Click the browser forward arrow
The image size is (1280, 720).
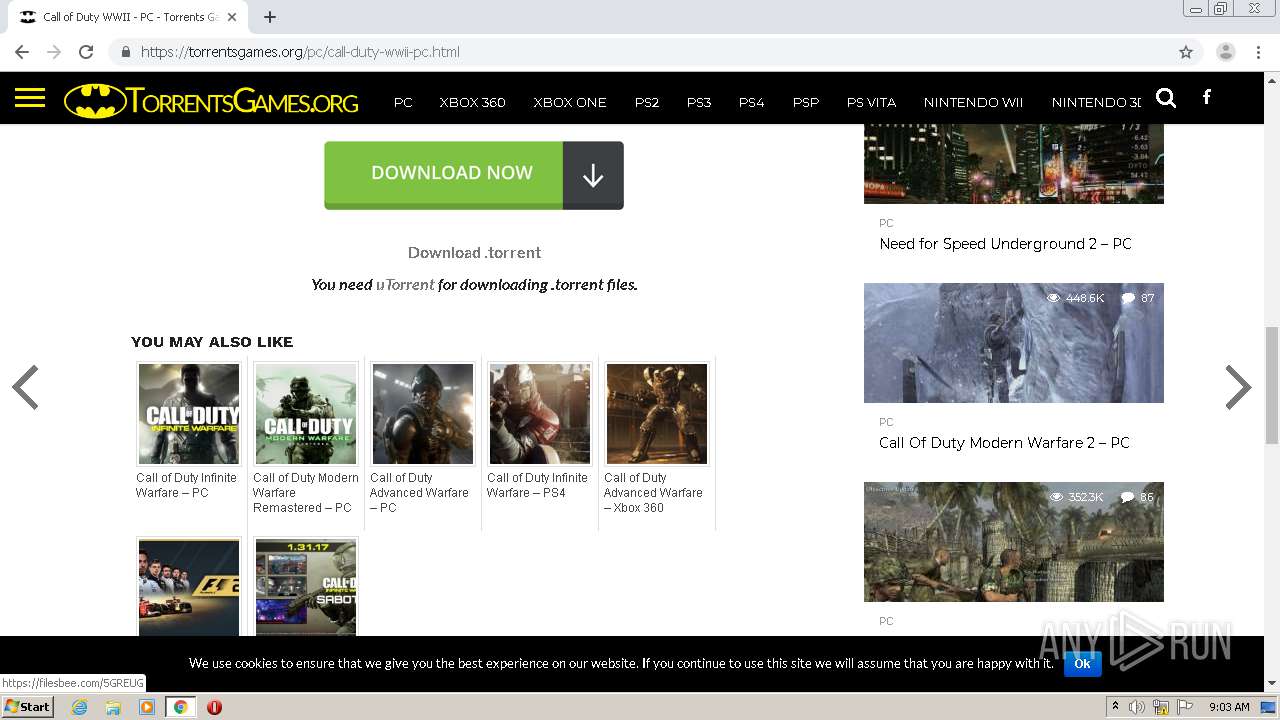coord(54,52)
